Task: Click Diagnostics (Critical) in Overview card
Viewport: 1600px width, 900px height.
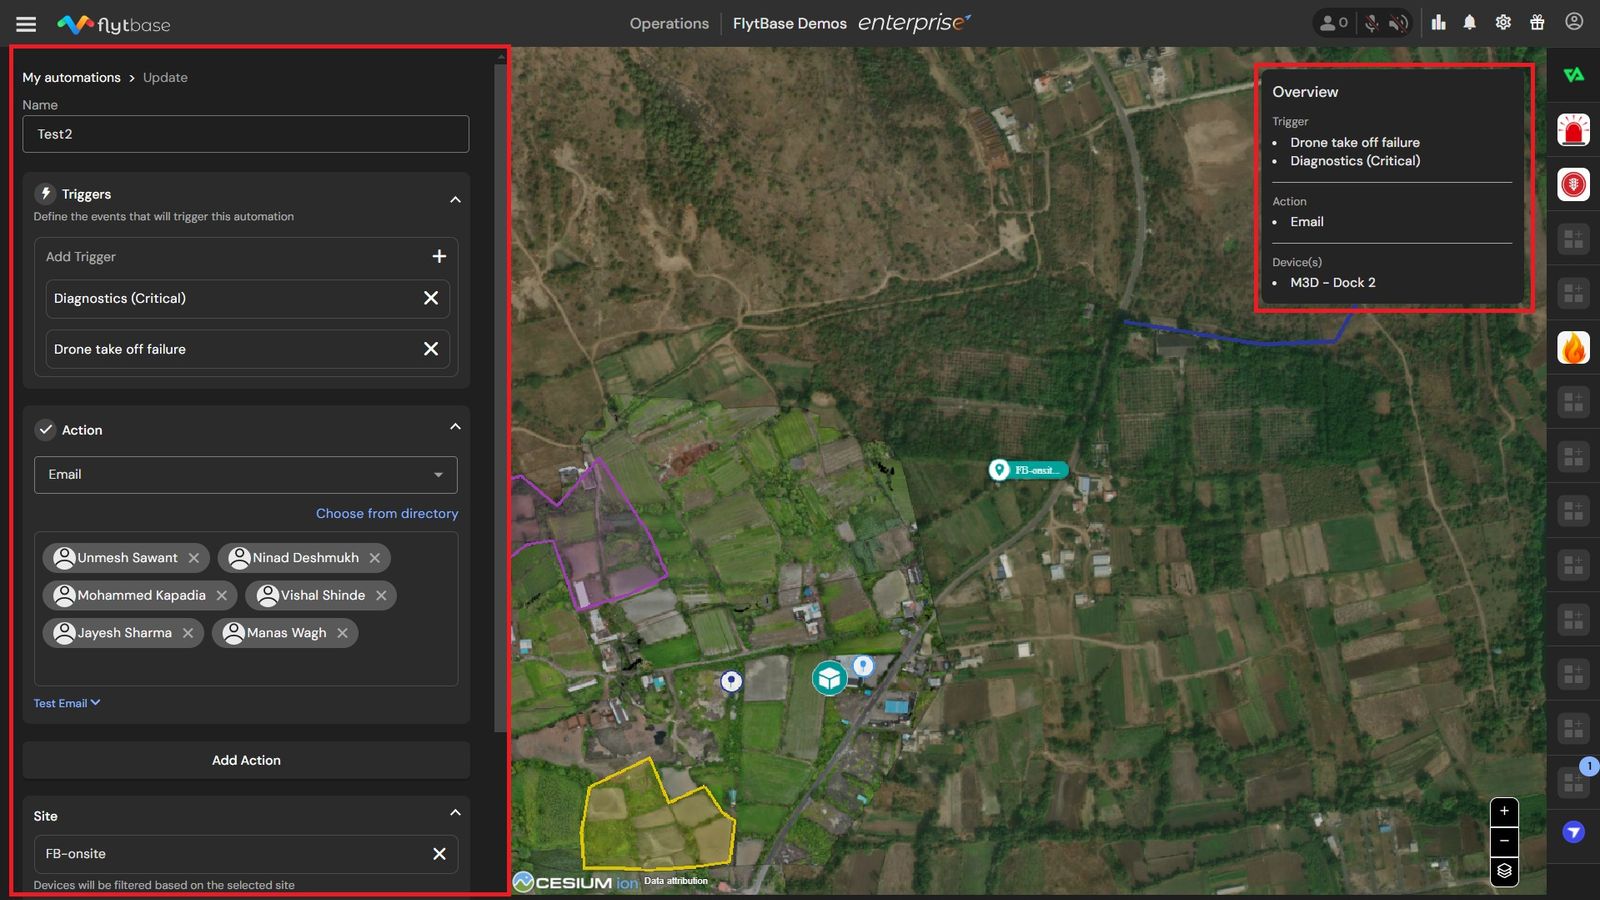Action: point(1355,161)
